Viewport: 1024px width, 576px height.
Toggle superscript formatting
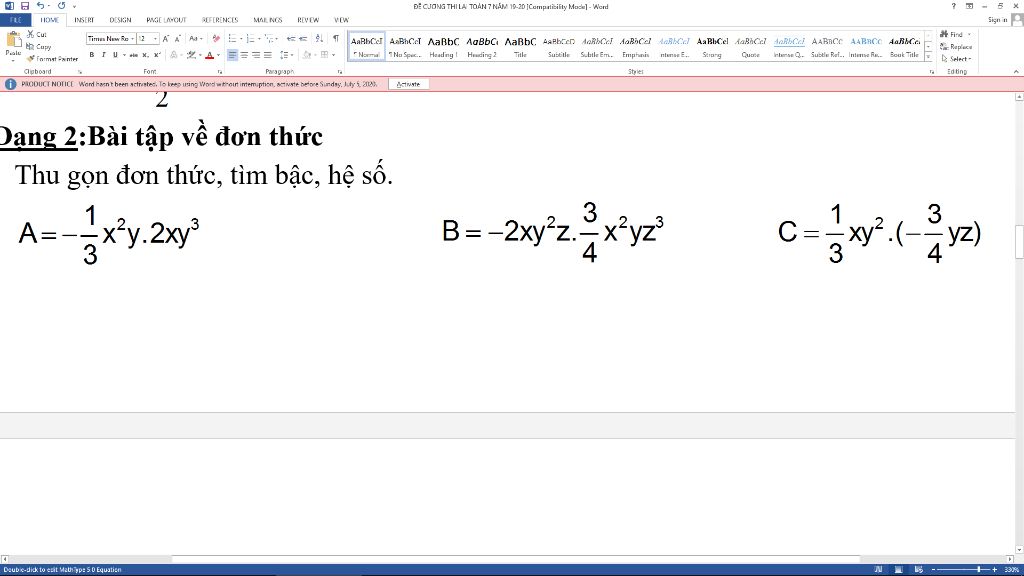click(157, 55)
